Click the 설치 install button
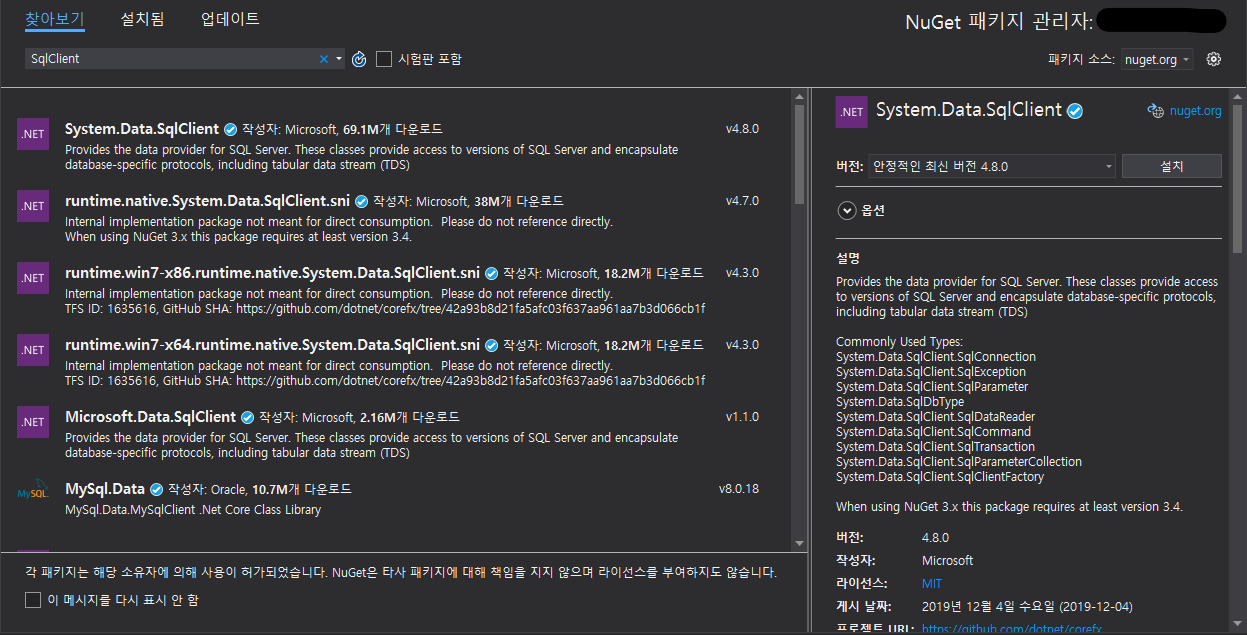The width and height of the screenshot is (1247, 635). coord(1172,166)
